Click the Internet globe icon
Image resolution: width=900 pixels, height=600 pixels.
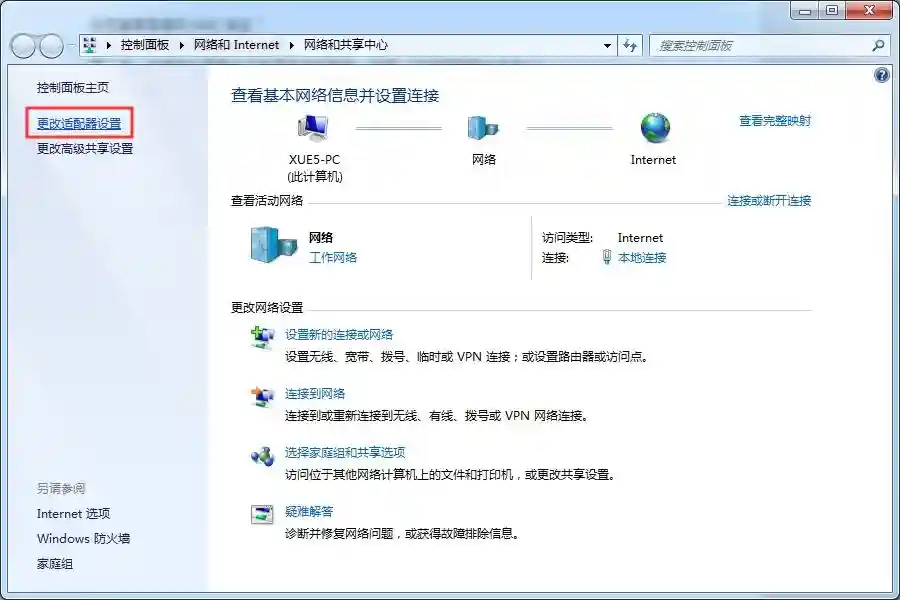click(654, 128)
